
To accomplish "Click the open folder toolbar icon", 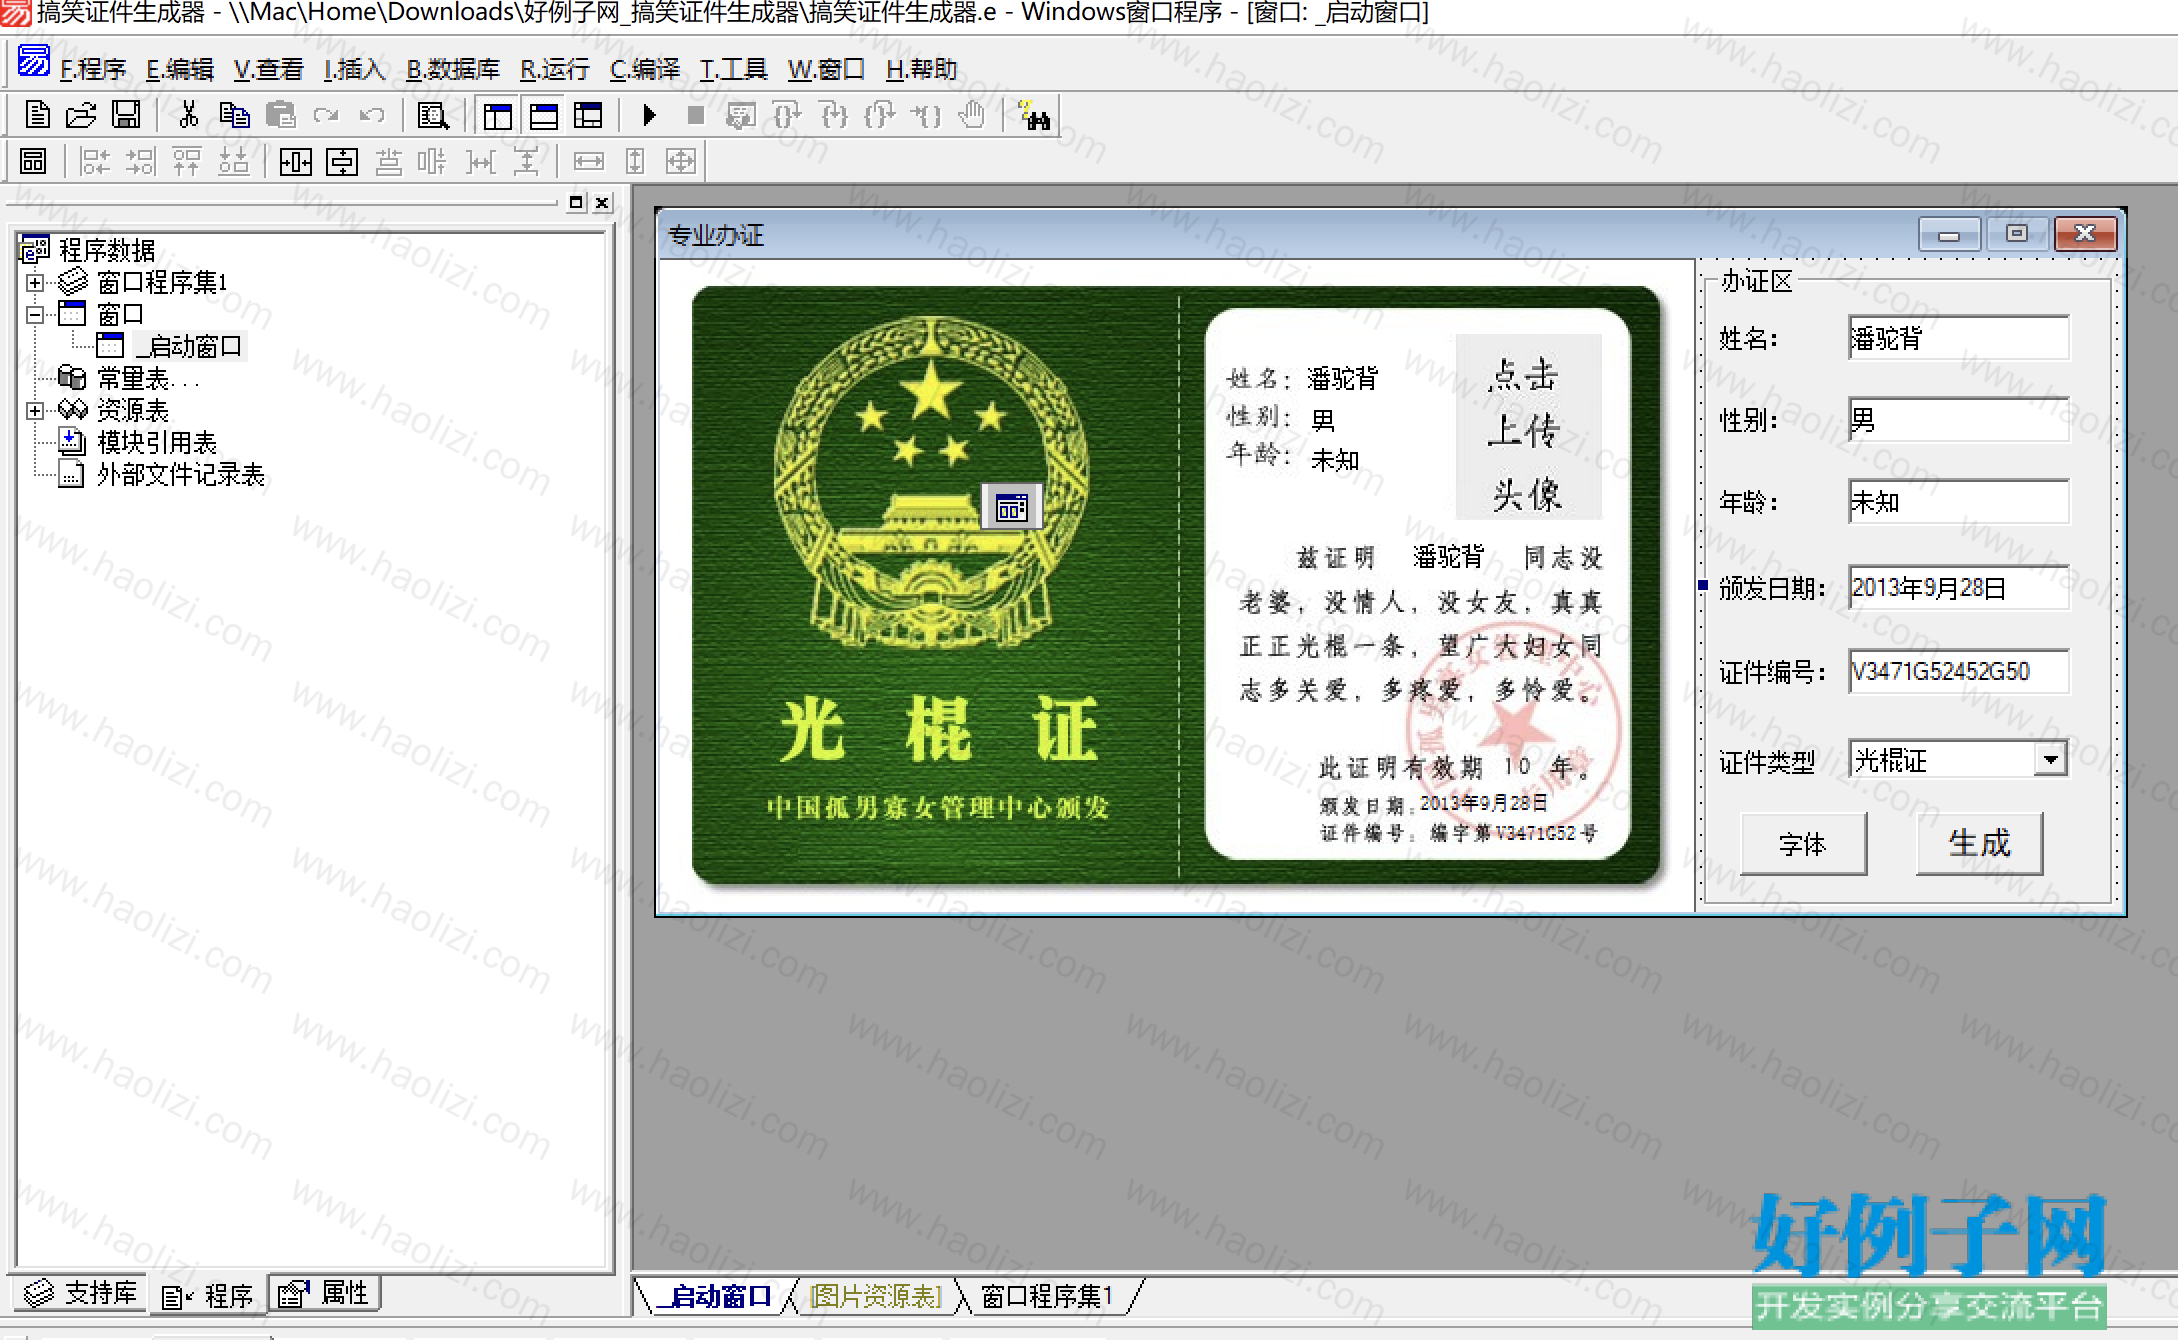I will pos(81,116).
